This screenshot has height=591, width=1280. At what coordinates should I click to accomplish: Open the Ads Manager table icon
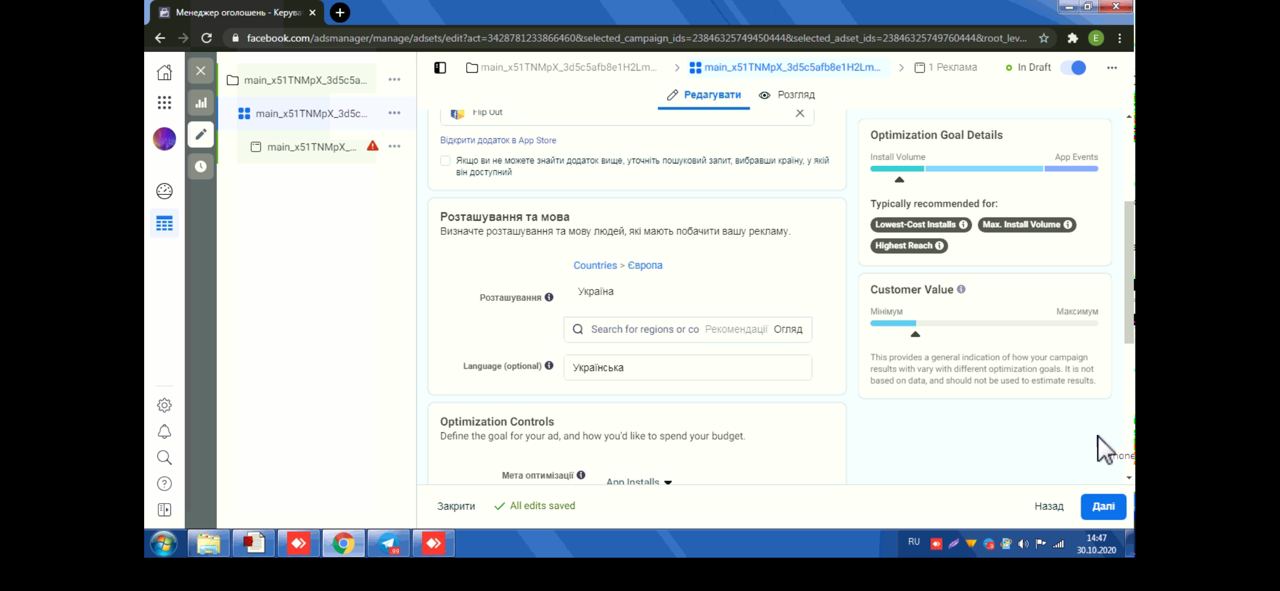click(x=164, y=223)
